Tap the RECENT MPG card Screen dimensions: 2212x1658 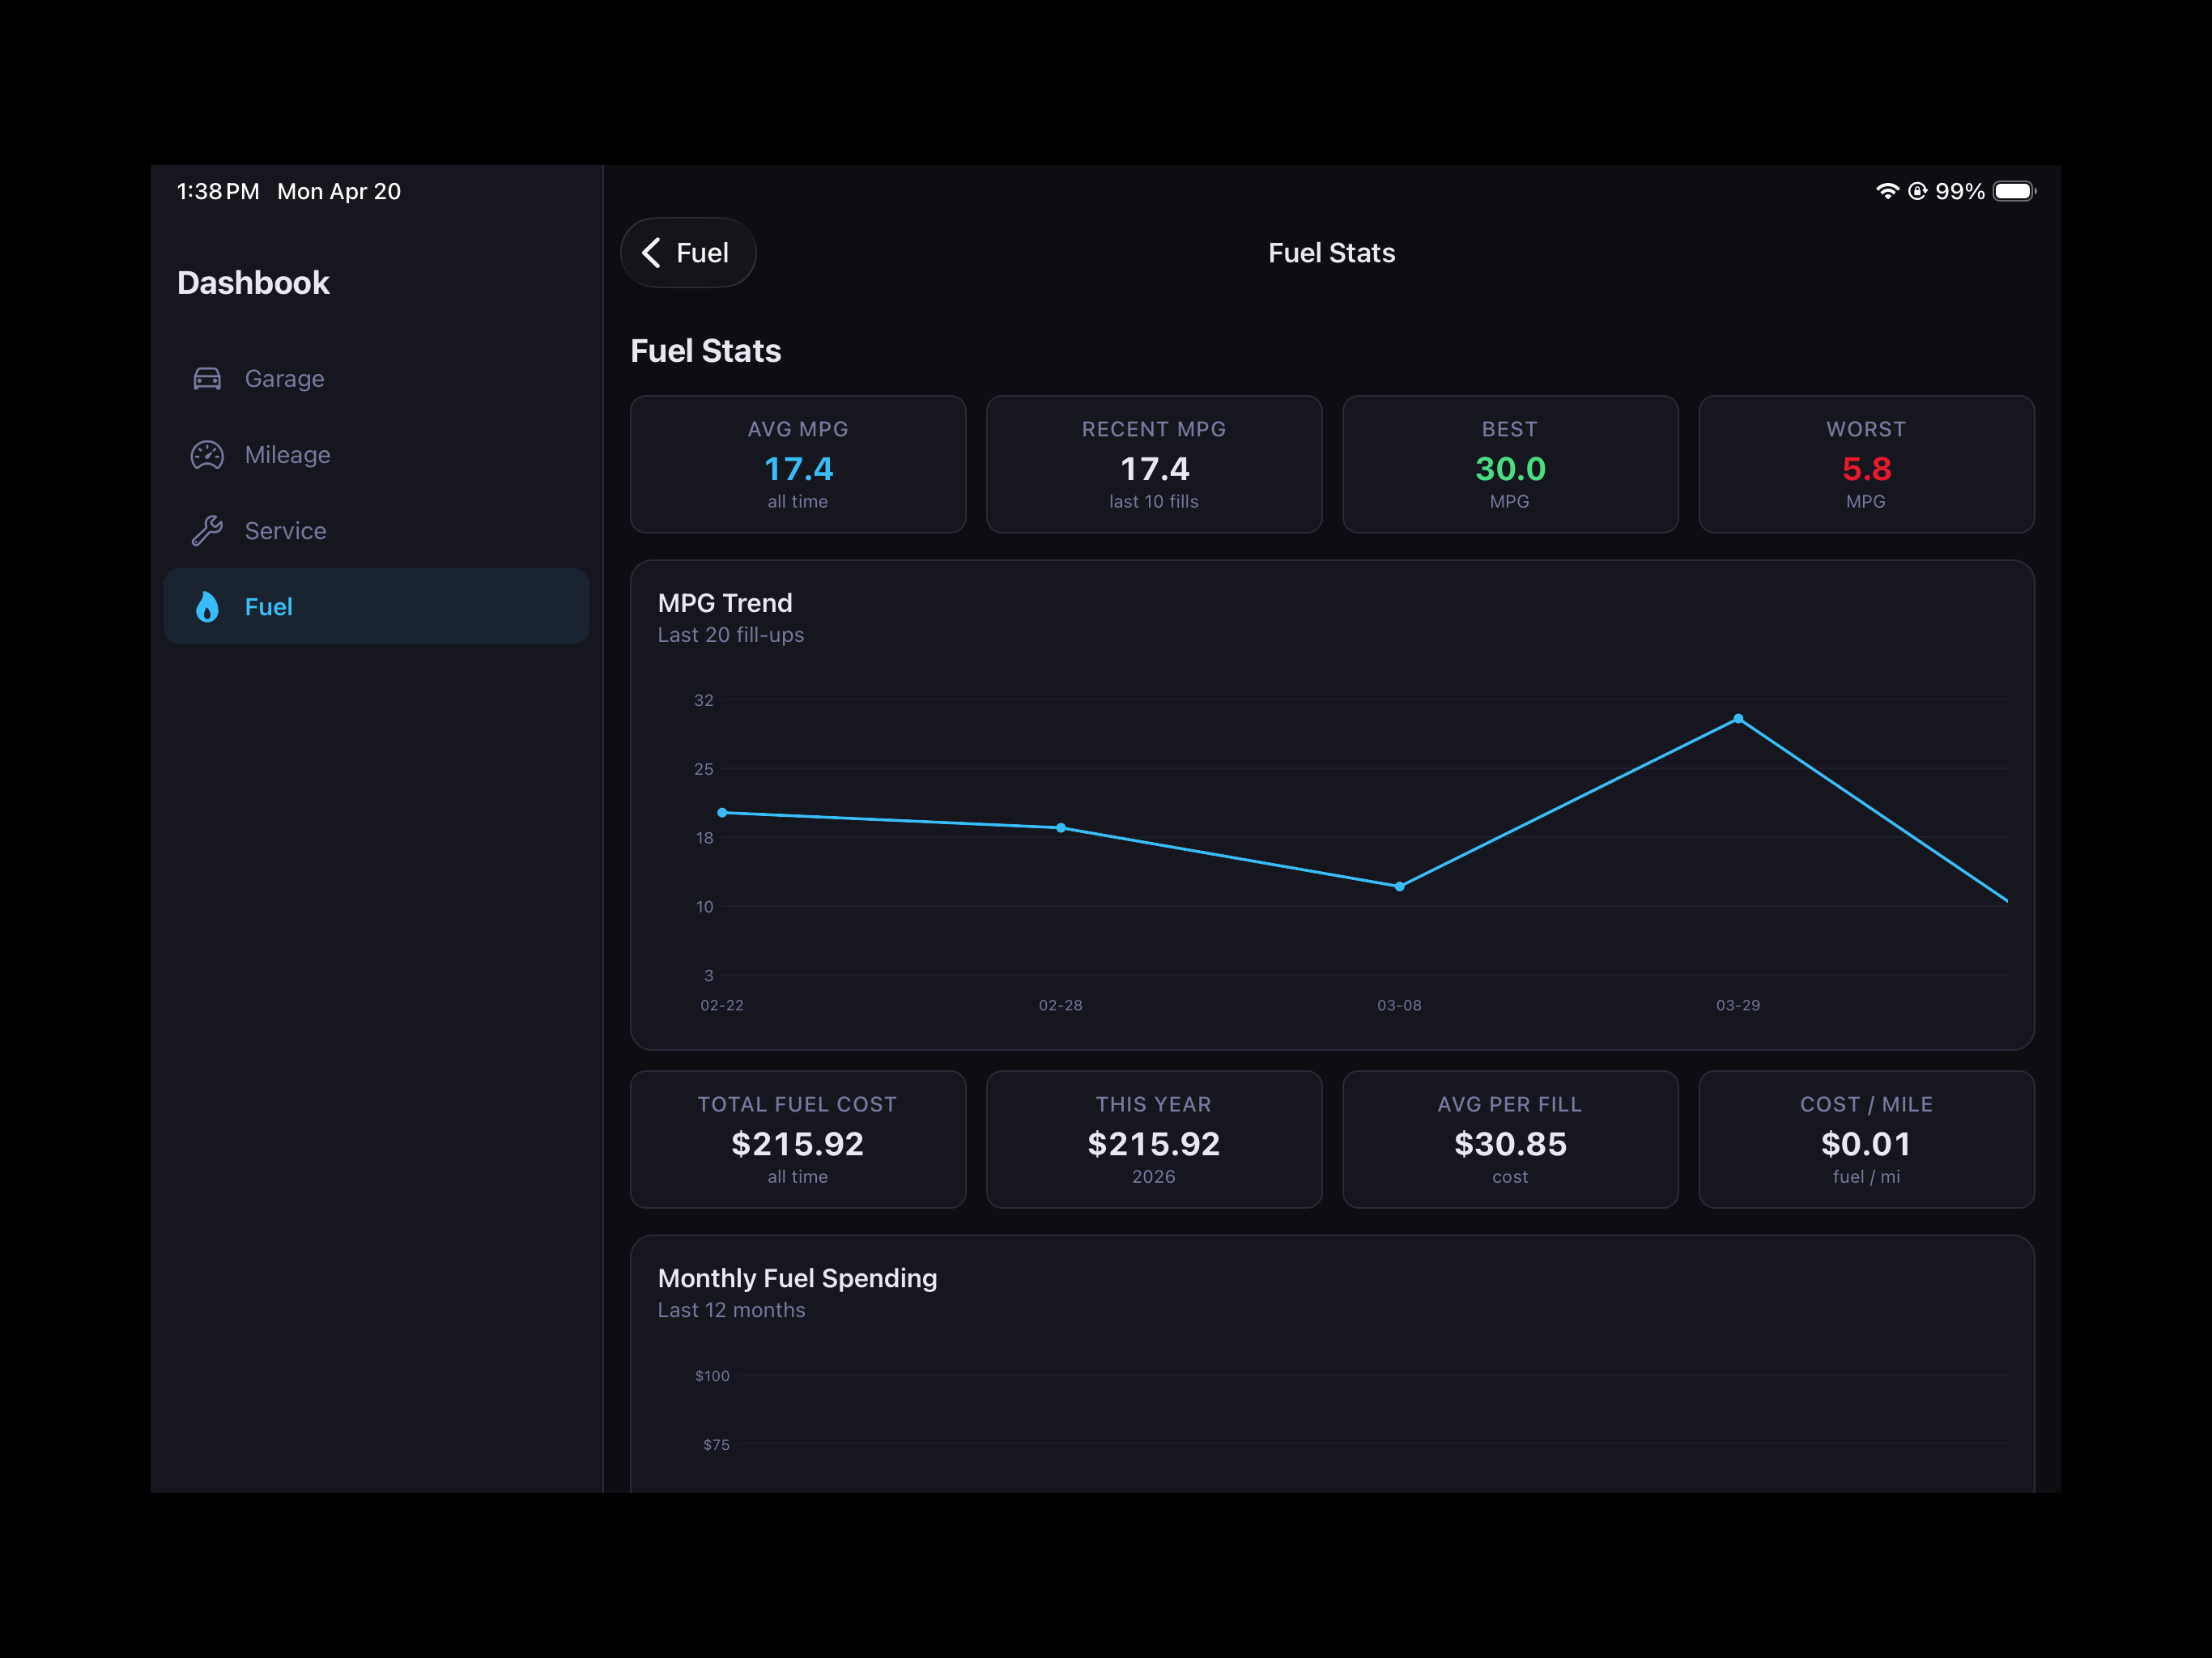[1154, 464]
